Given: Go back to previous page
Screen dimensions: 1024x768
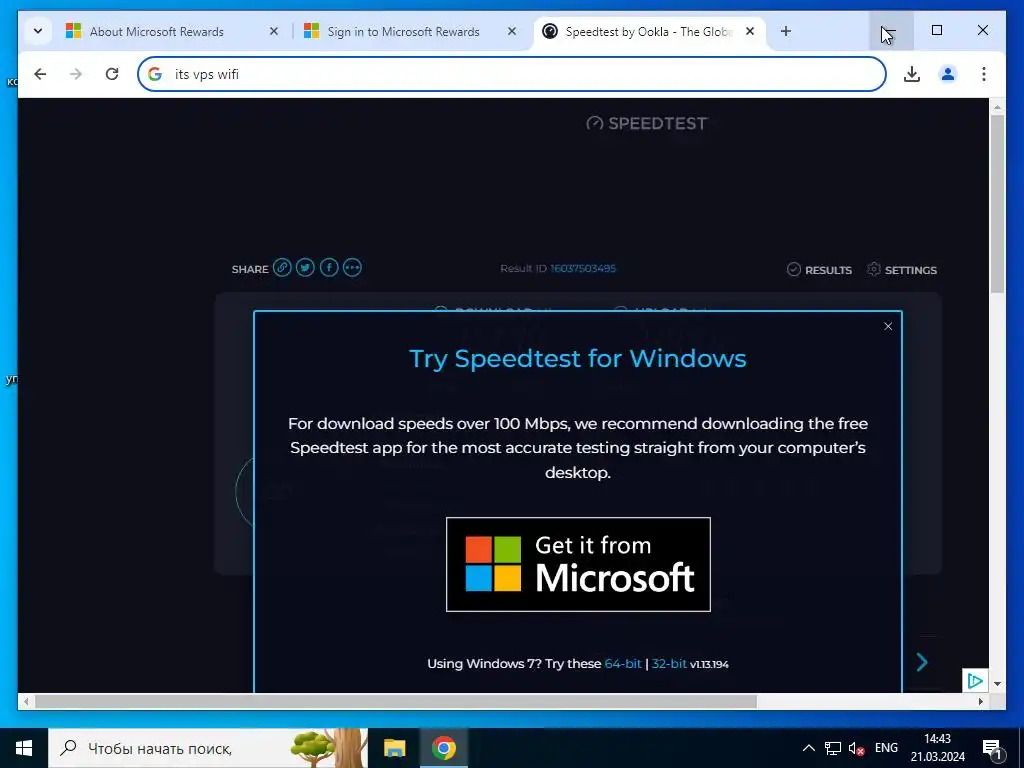Looking at the screenshot, I should (x=40, y=74).
